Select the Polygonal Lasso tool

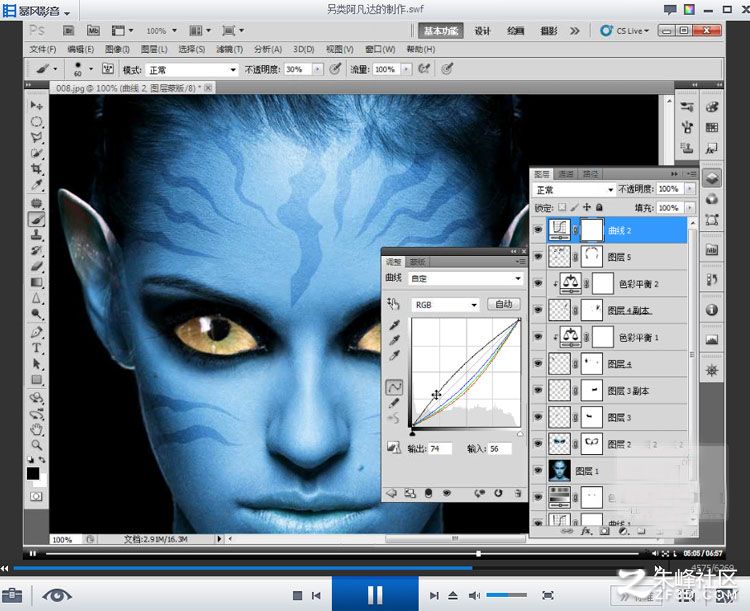[x=36, y=137]
